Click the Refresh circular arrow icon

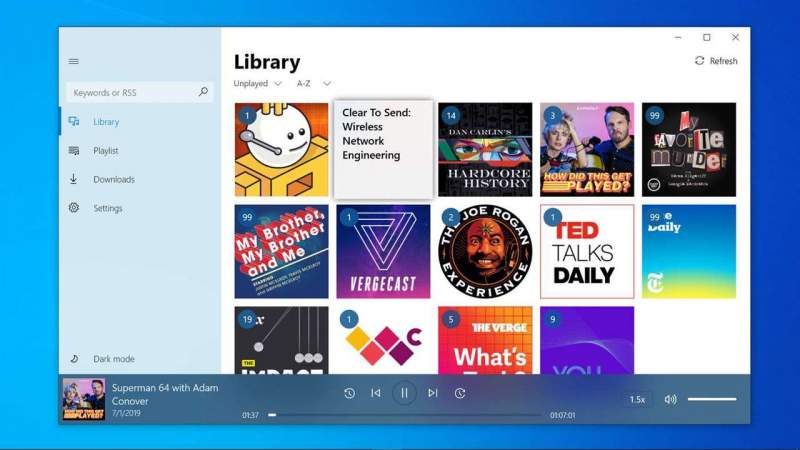click(699, 61)
